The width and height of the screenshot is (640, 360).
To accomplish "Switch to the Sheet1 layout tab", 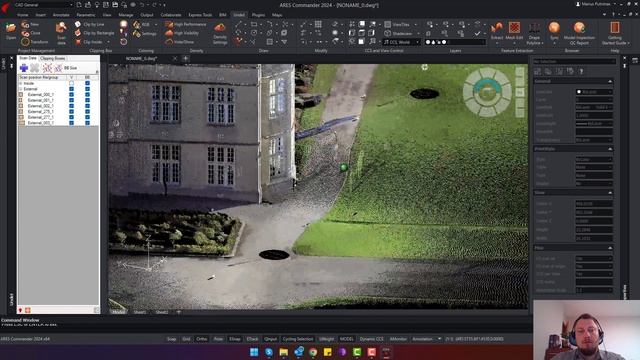I will (140, 312).
